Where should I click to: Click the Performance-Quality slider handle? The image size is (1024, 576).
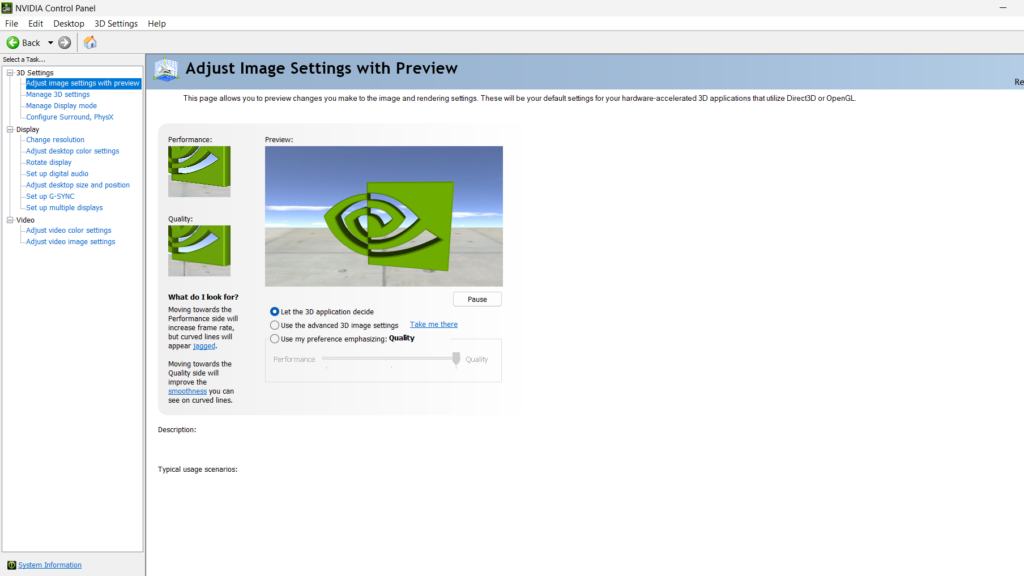[456, 358]
